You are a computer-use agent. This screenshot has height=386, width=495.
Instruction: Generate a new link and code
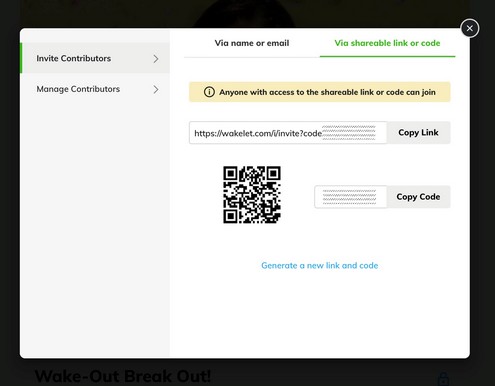[x=319, y=265]
